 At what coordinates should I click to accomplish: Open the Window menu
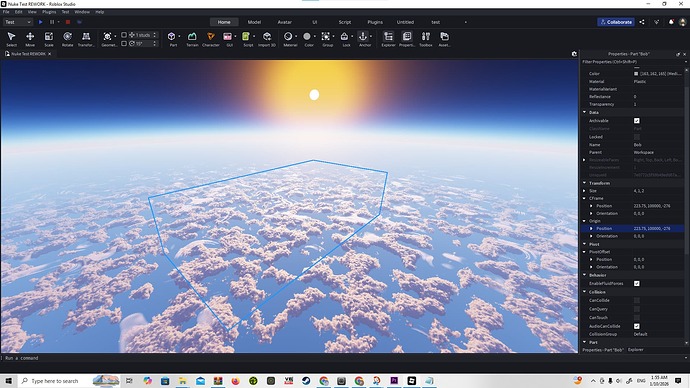82,12
